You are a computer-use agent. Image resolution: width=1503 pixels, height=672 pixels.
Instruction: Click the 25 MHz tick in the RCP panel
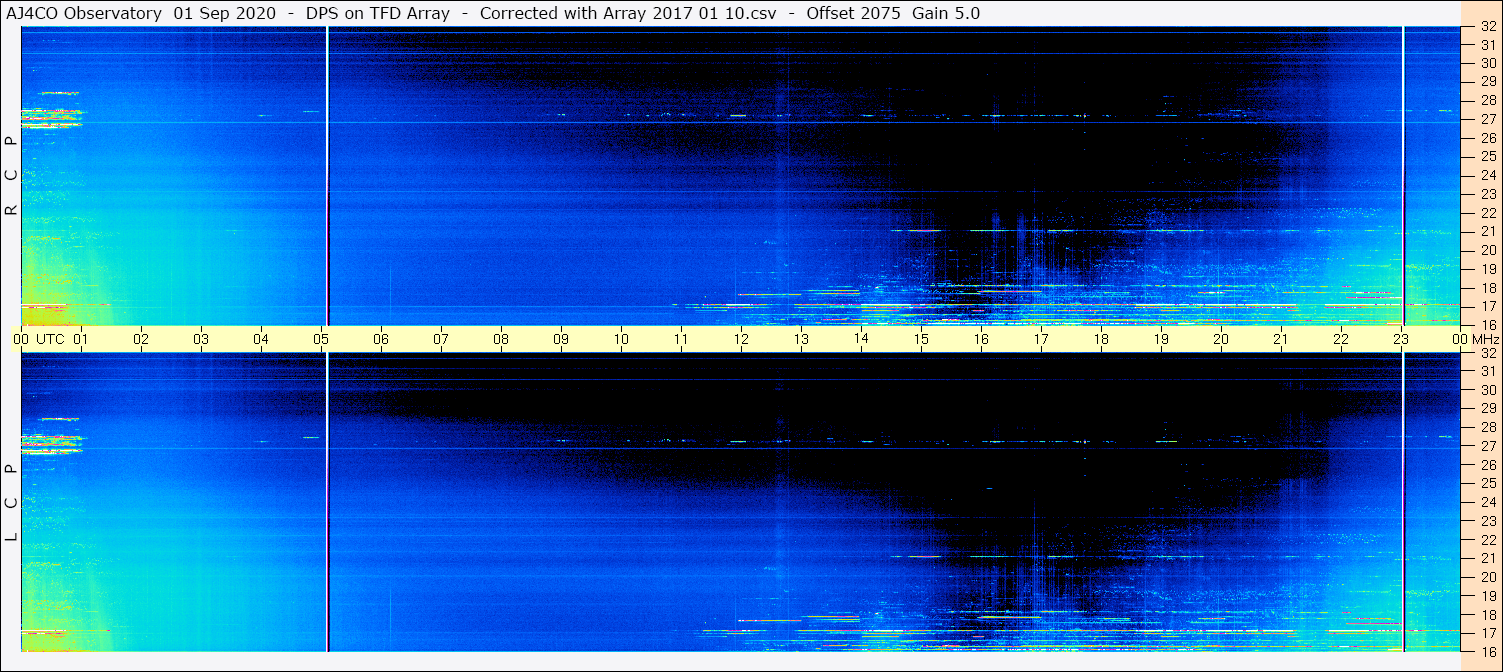tap(1487, 157)
